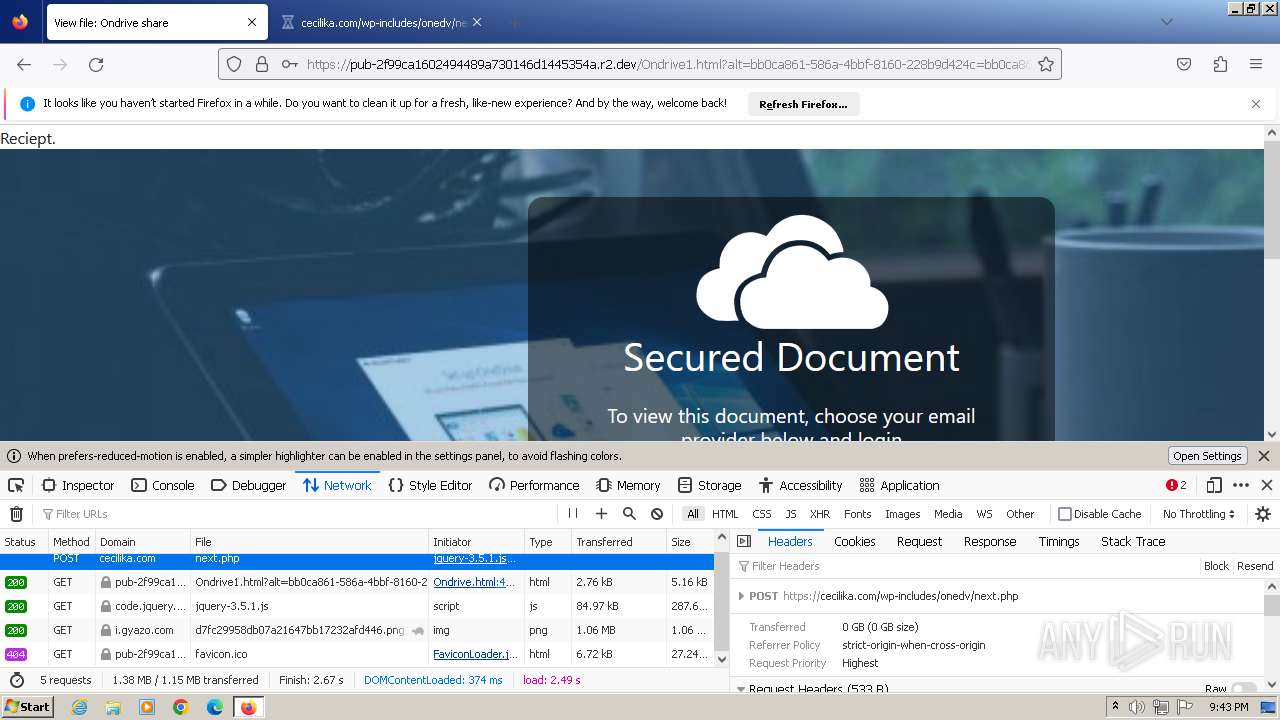The height and width of the screenshot is (720, 1280).
Task: Open request blocking panel icon
Action: coord(657,514)
